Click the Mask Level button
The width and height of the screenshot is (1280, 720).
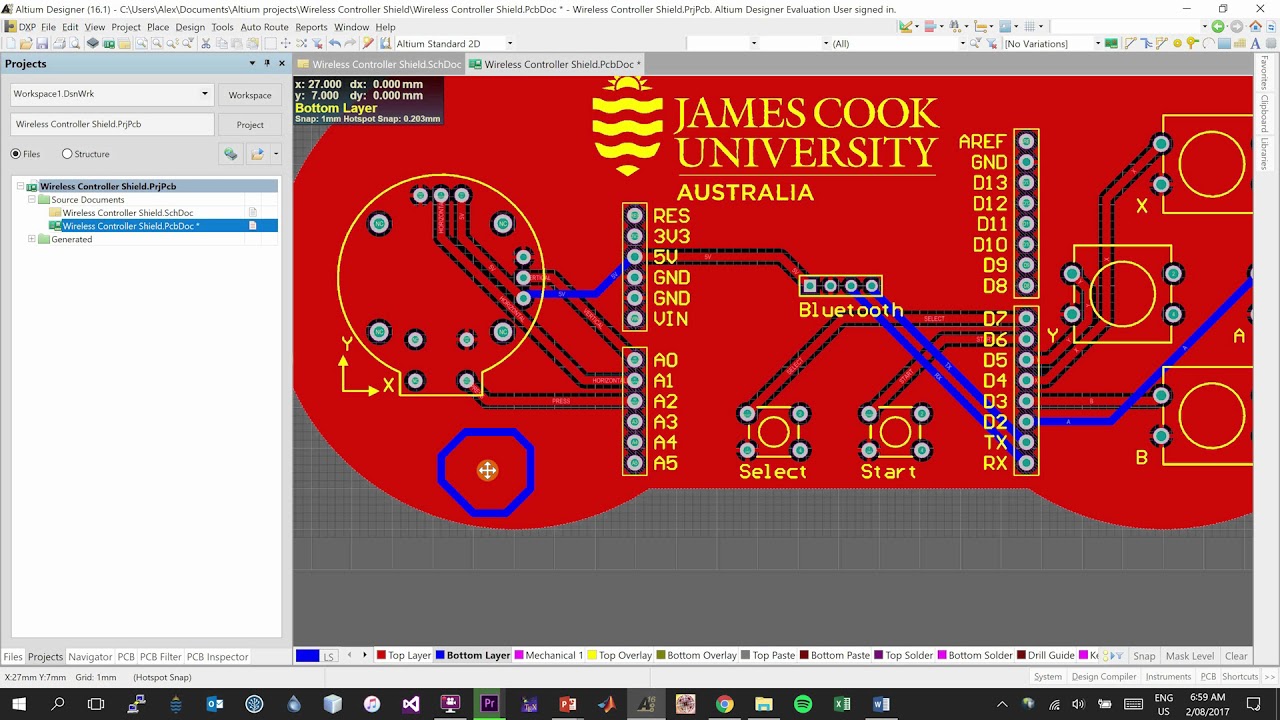click(x=1190, y=656)
